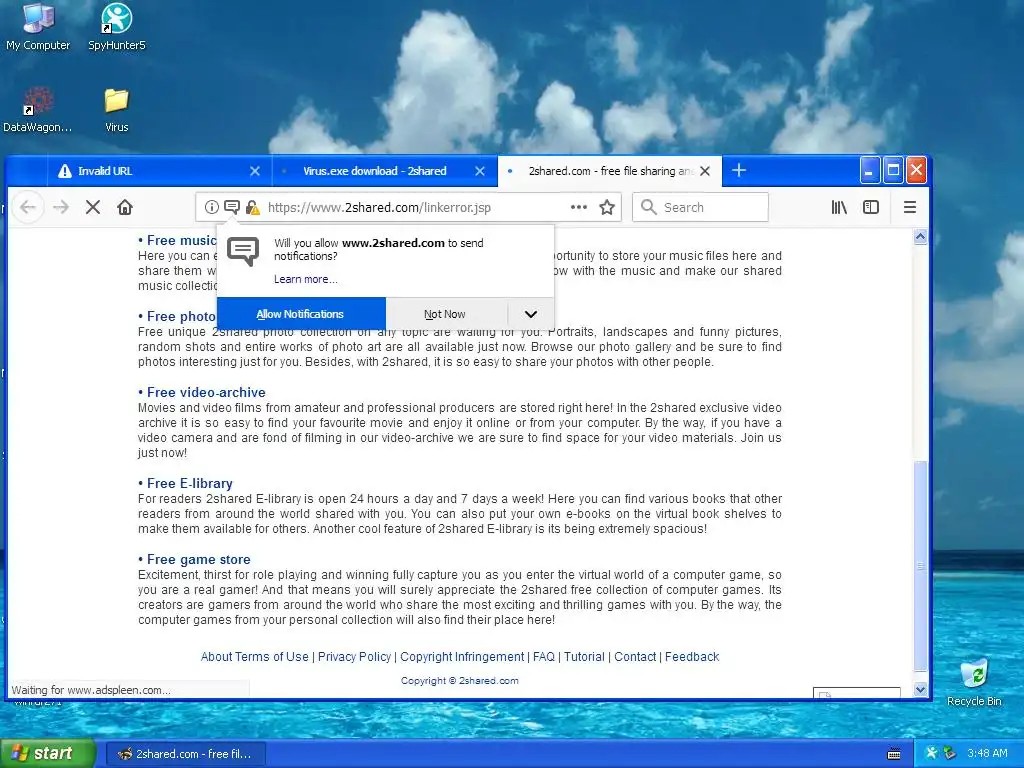The height and width of the screenshot is (768, 1024).
Task: Switch to Virus.exe download - 2shared tab
Action: click(x=385, y=171)
